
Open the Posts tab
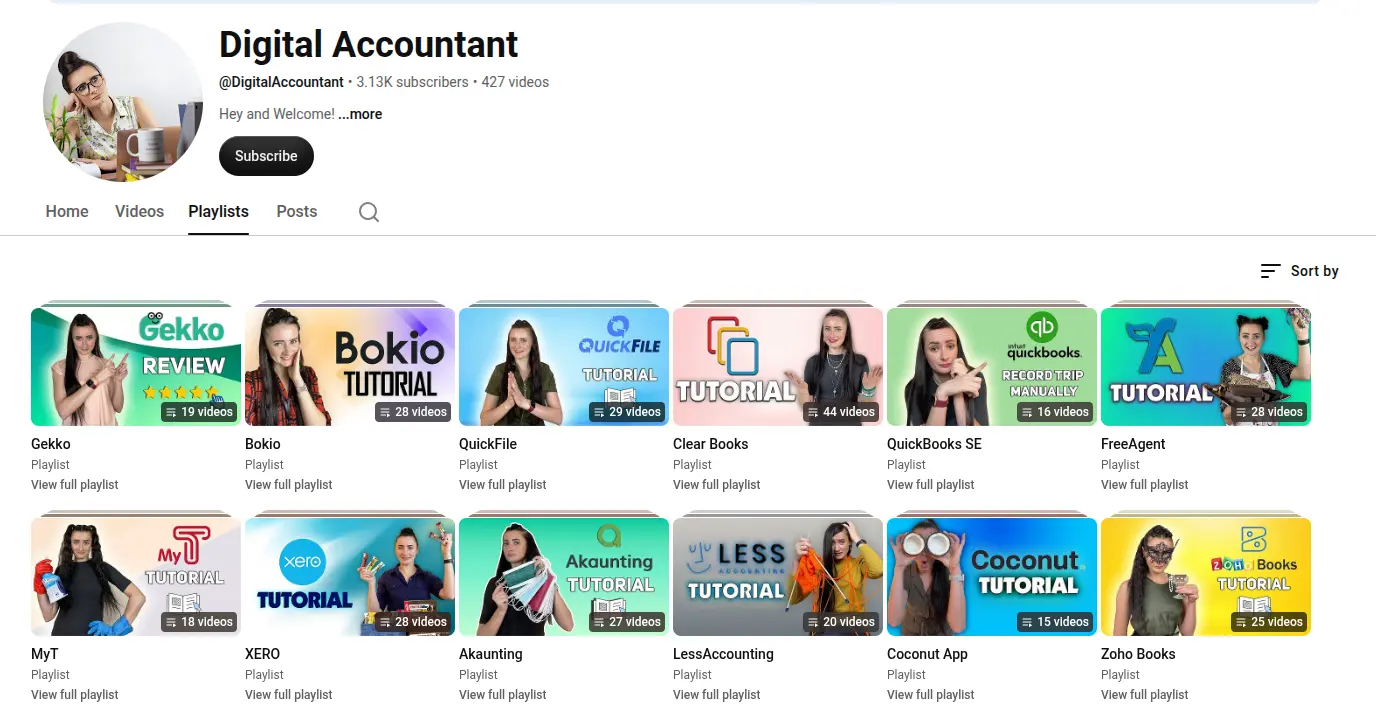[297, 211]
